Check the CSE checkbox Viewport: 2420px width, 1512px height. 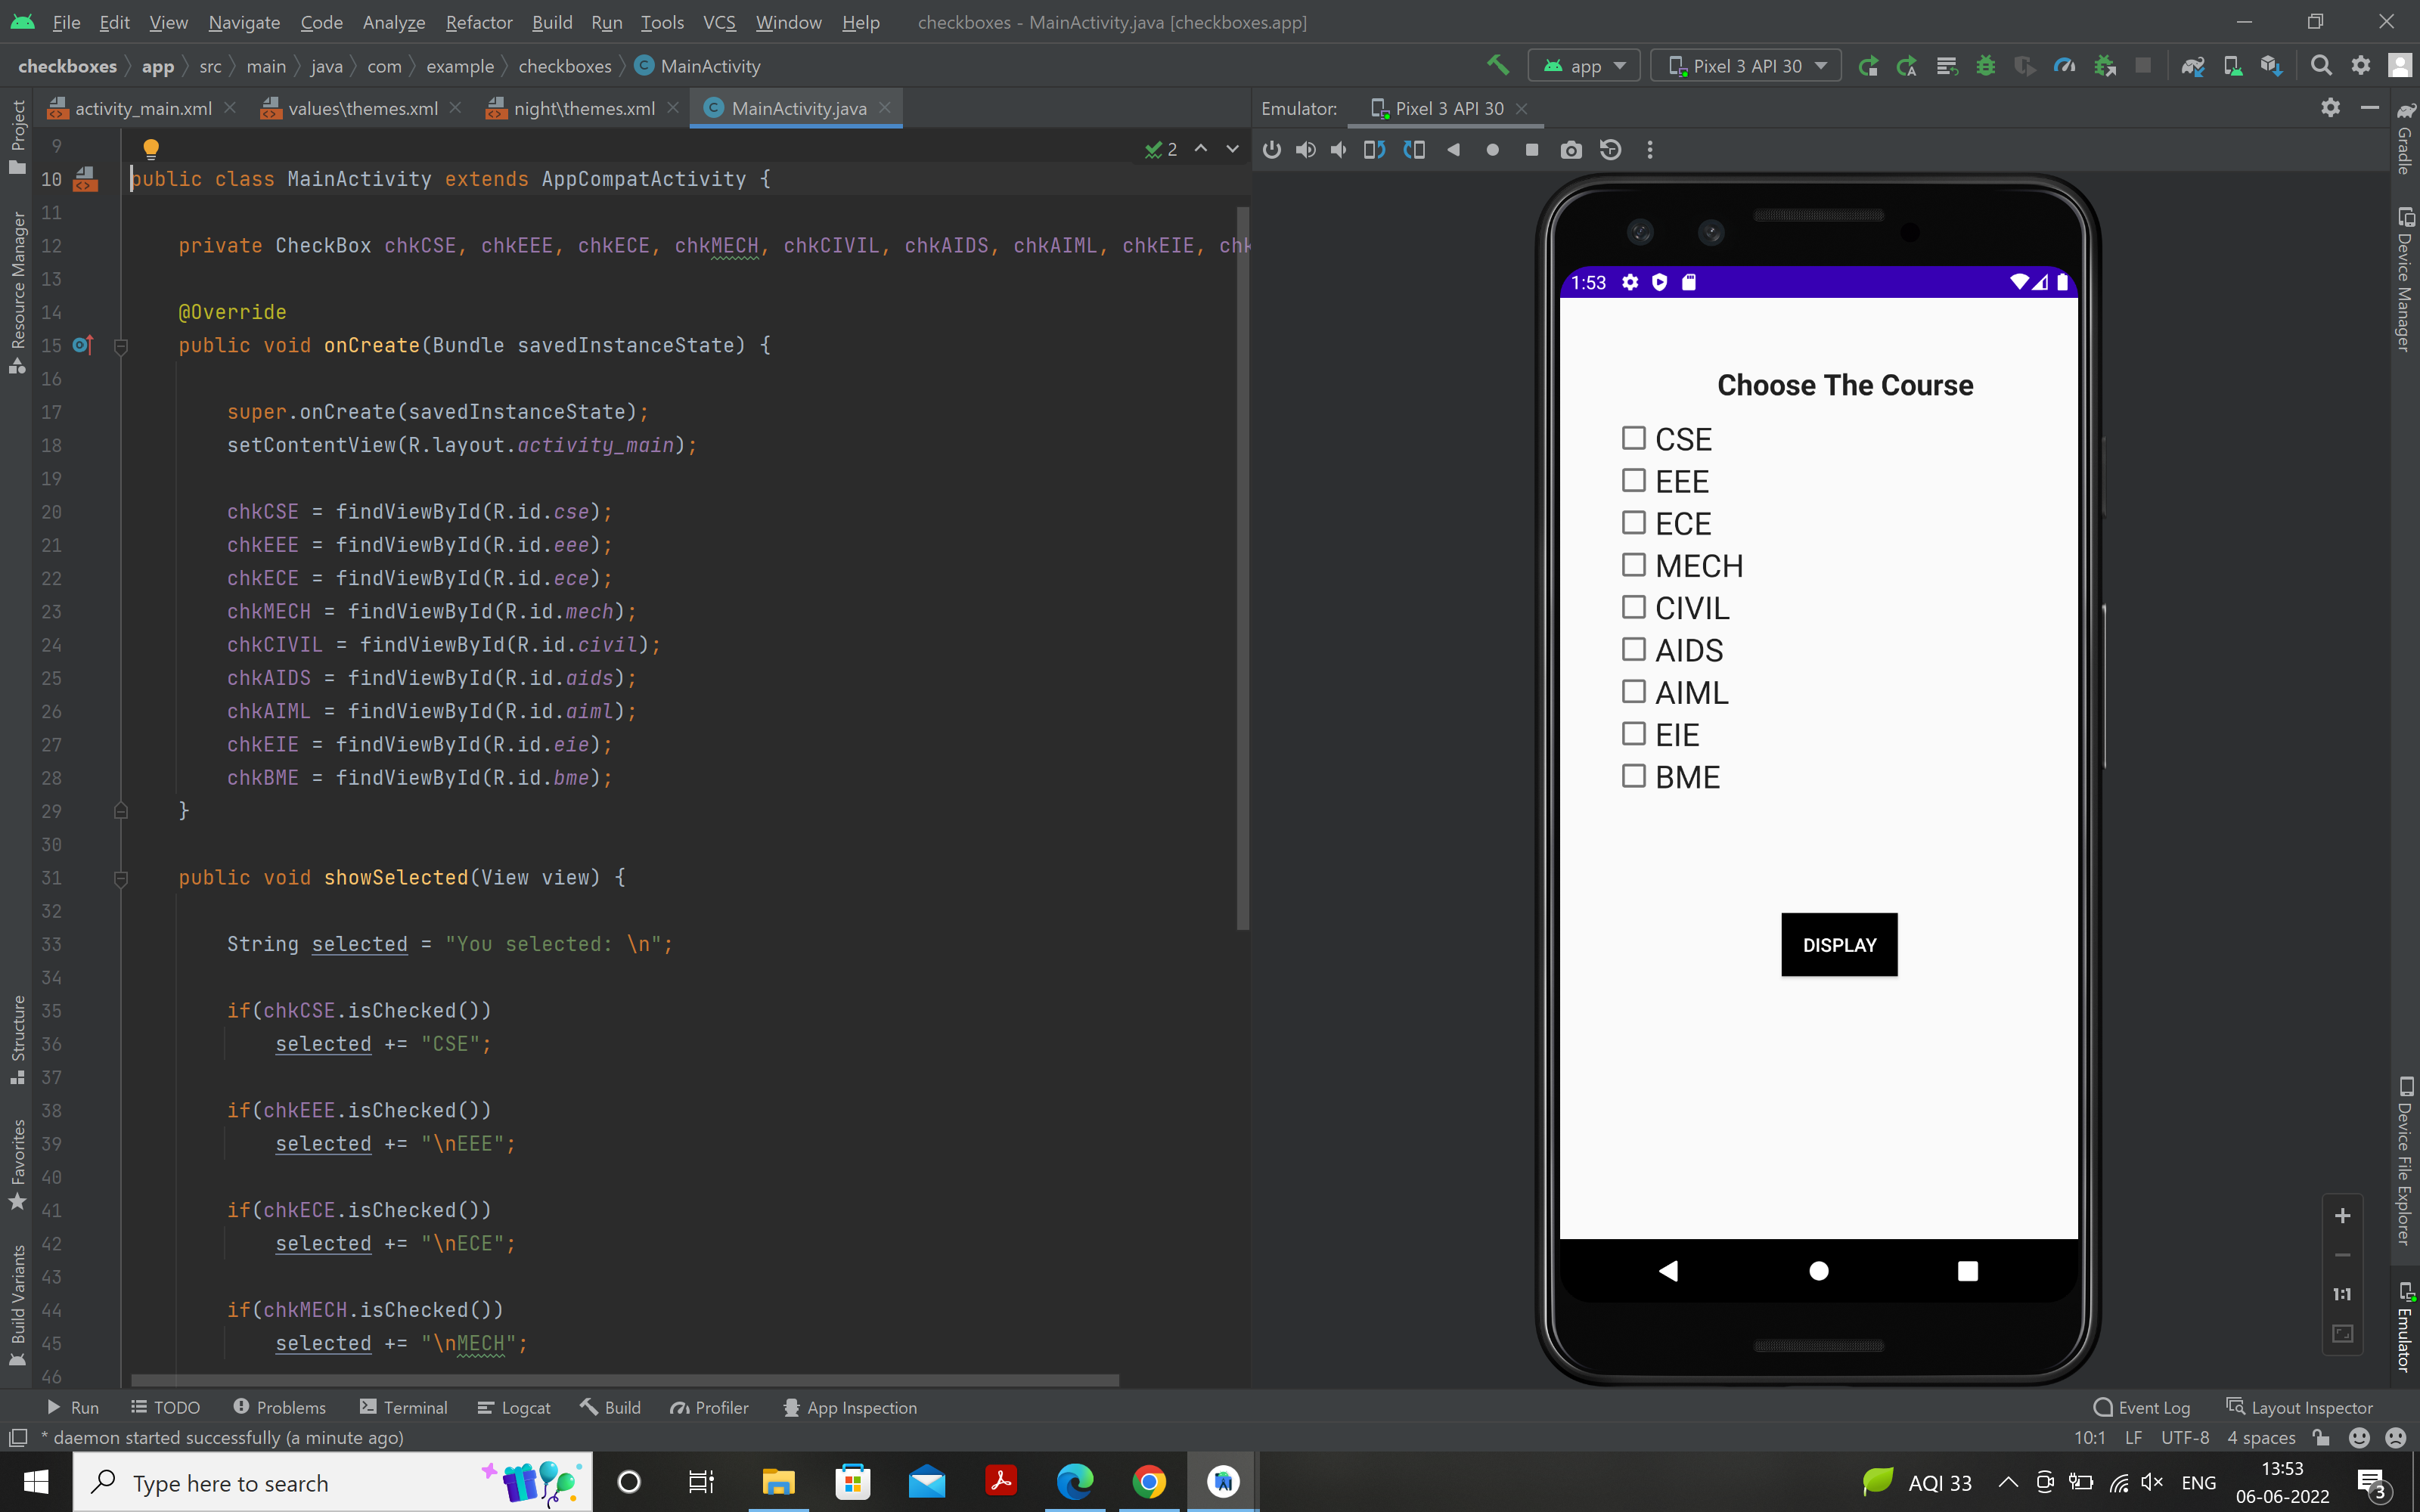coord(1633,438)
